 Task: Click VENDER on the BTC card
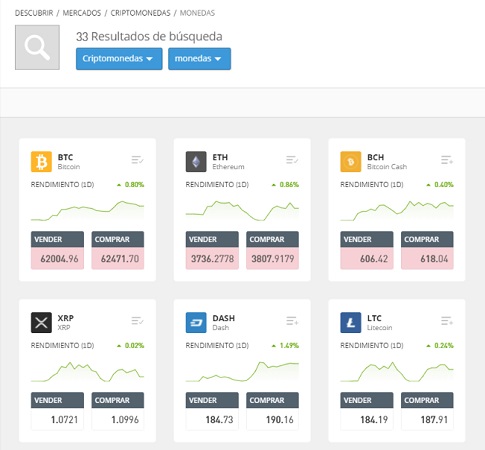57,239
